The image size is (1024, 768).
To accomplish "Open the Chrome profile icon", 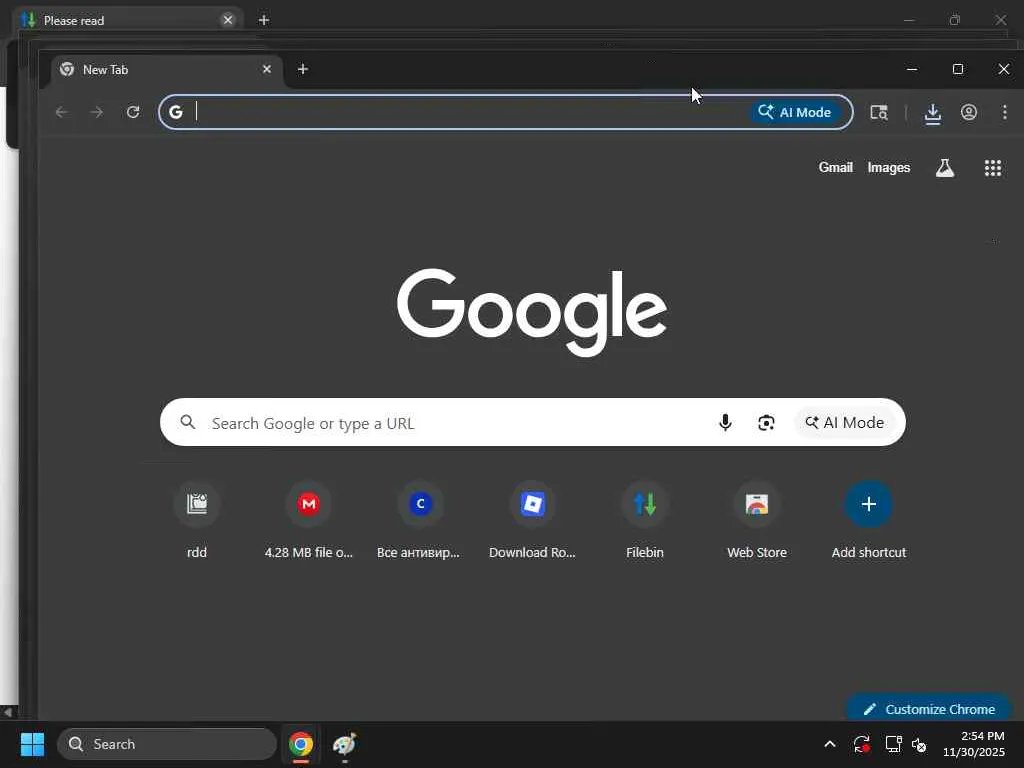I will click(x=969, y=112).
